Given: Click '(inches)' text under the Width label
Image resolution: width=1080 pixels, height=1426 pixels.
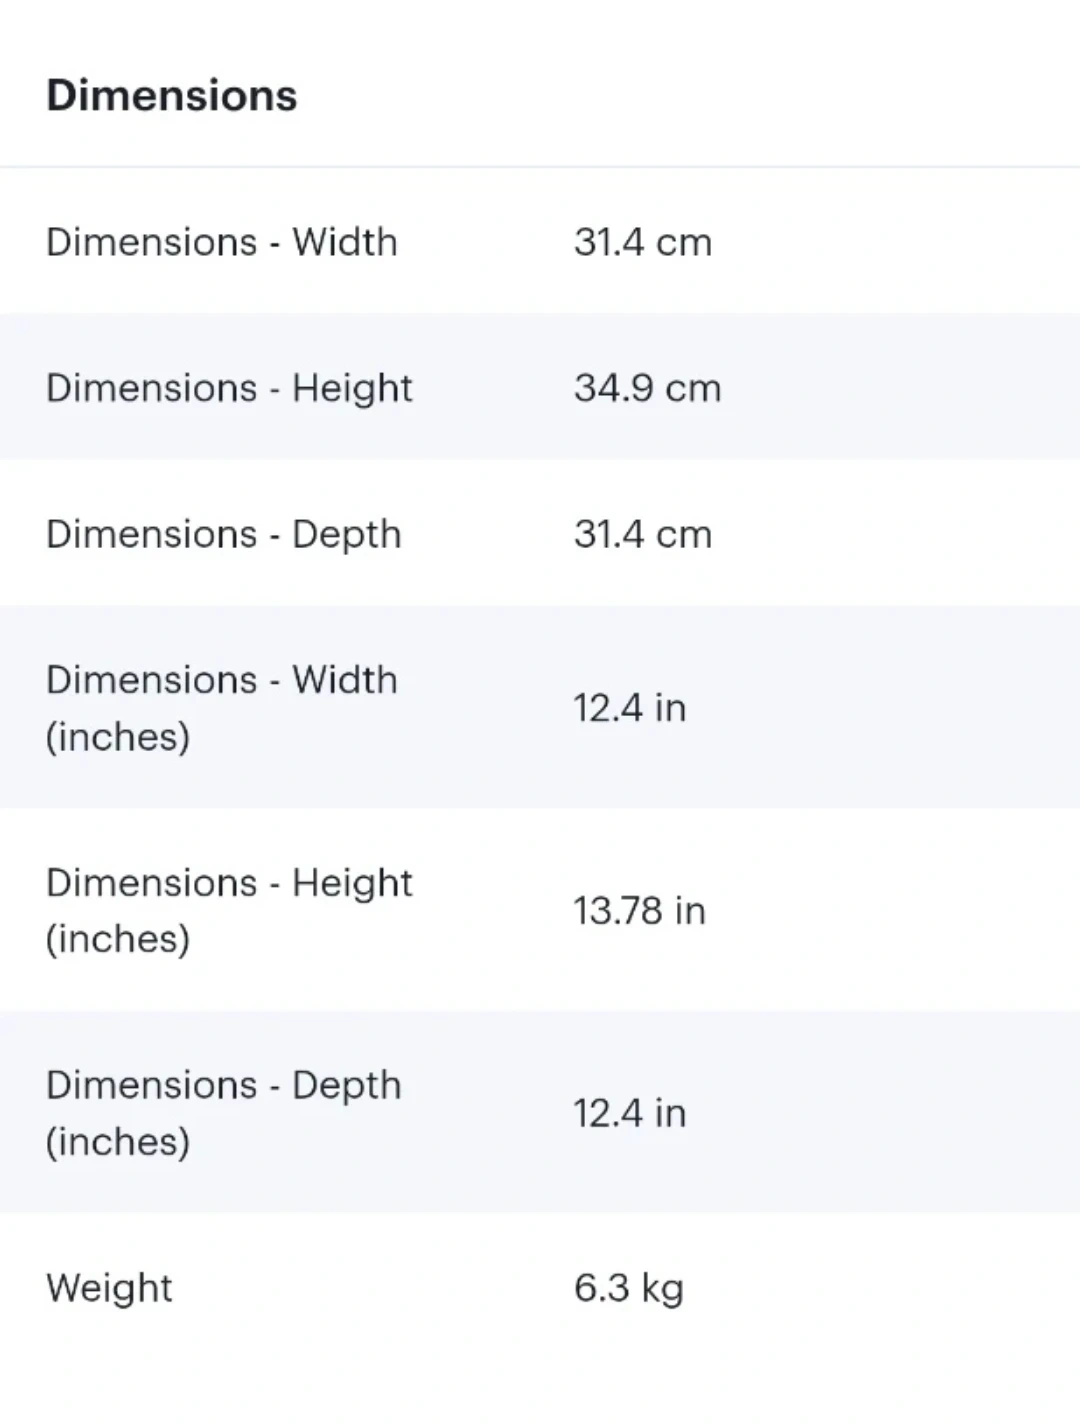Looking at the screenshot, I should click(x=118, y=737).
